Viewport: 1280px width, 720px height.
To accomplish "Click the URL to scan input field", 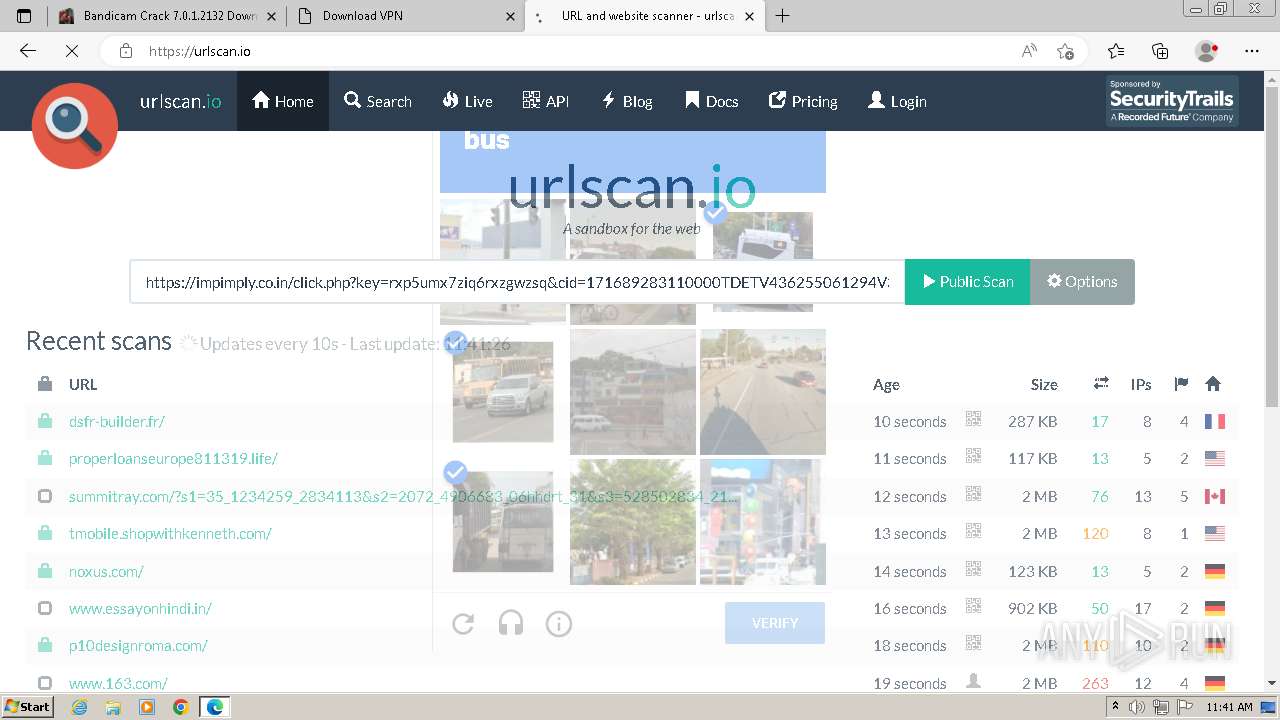I will (x=517, y=282).
